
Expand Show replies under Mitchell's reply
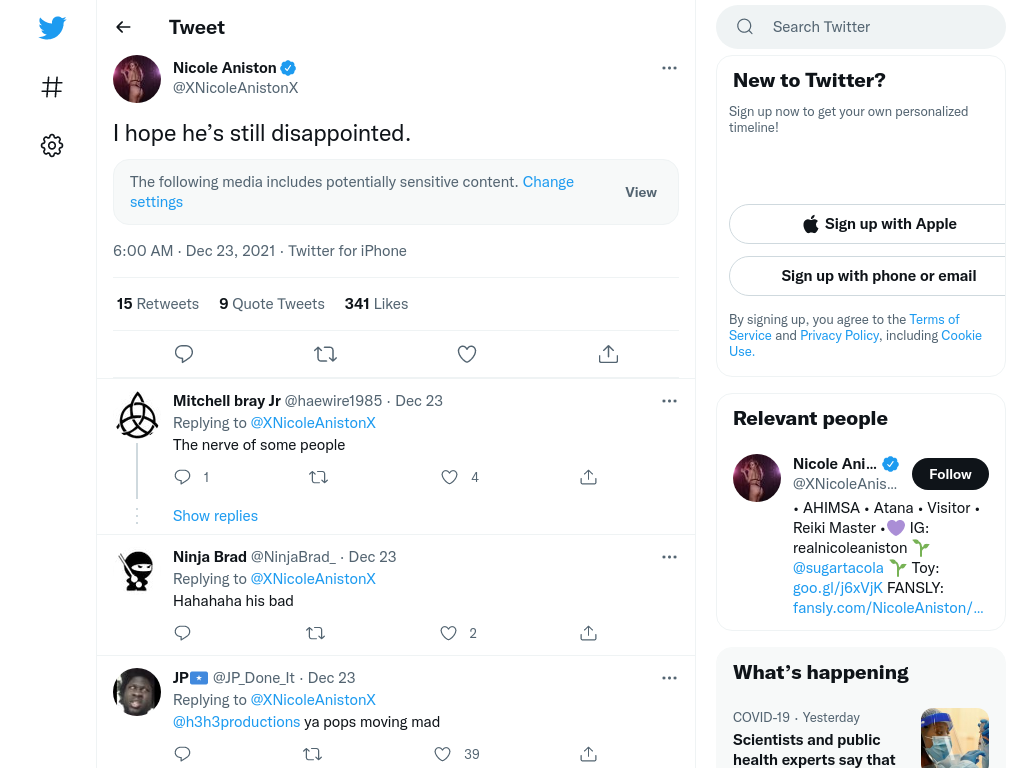coord(216,516)
